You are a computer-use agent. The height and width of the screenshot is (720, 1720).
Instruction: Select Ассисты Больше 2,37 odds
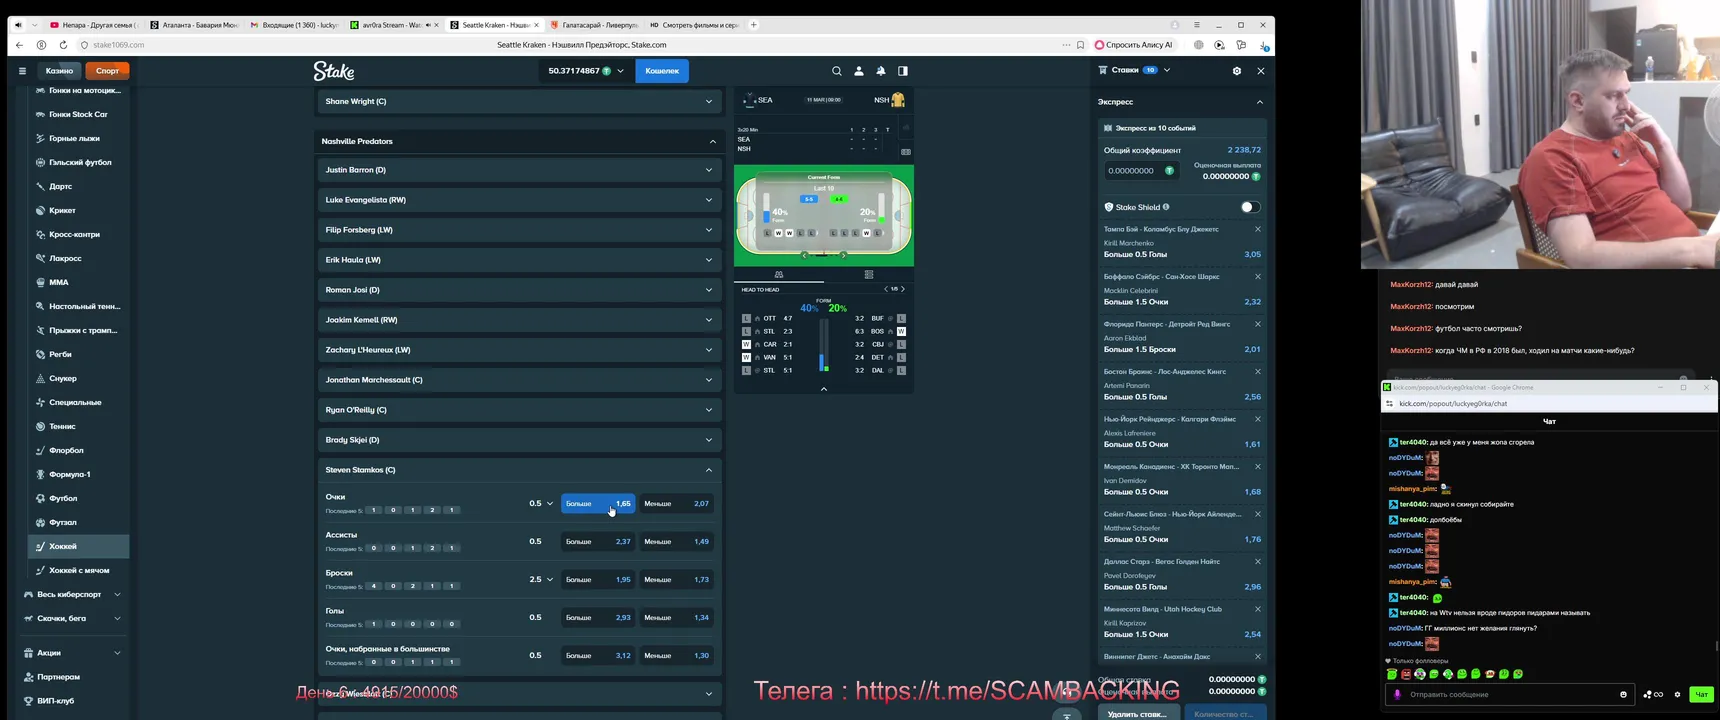coord(598,542)
